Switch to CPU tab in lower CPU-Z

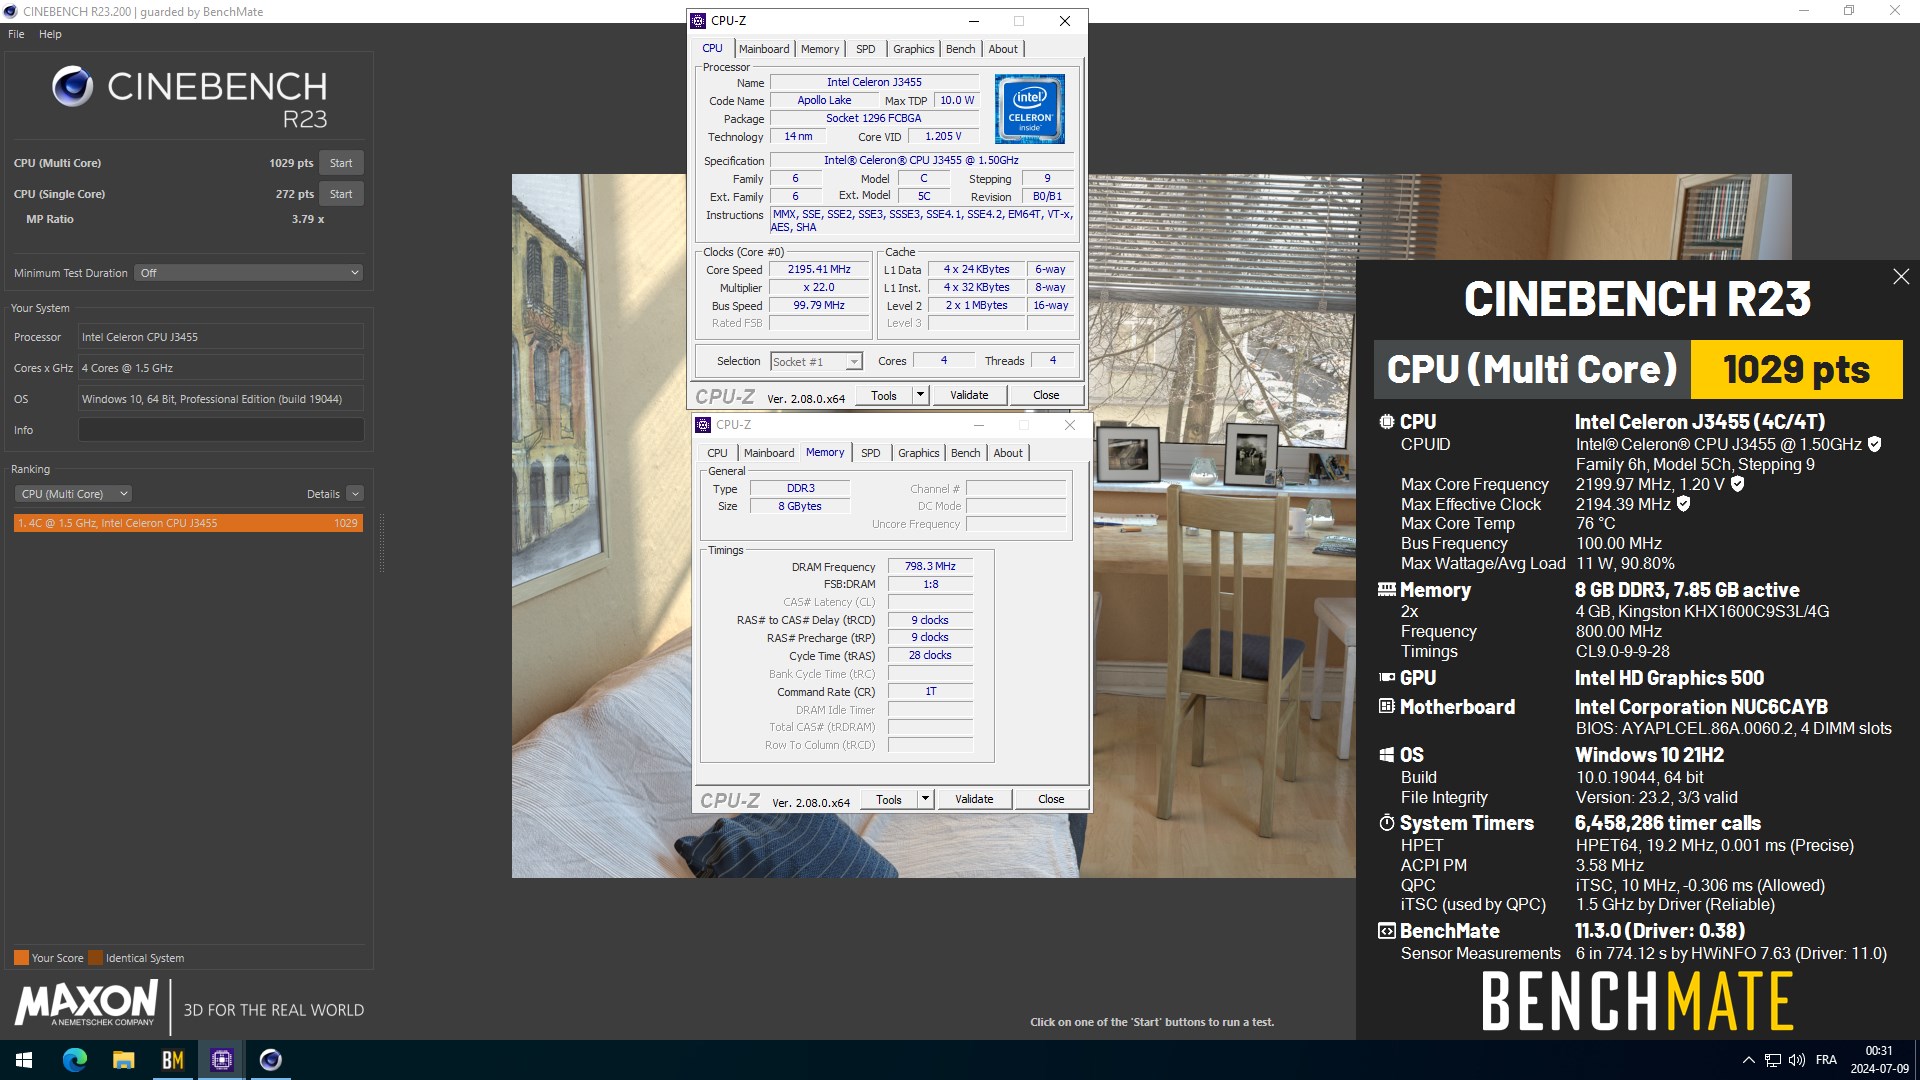(718, 453)
